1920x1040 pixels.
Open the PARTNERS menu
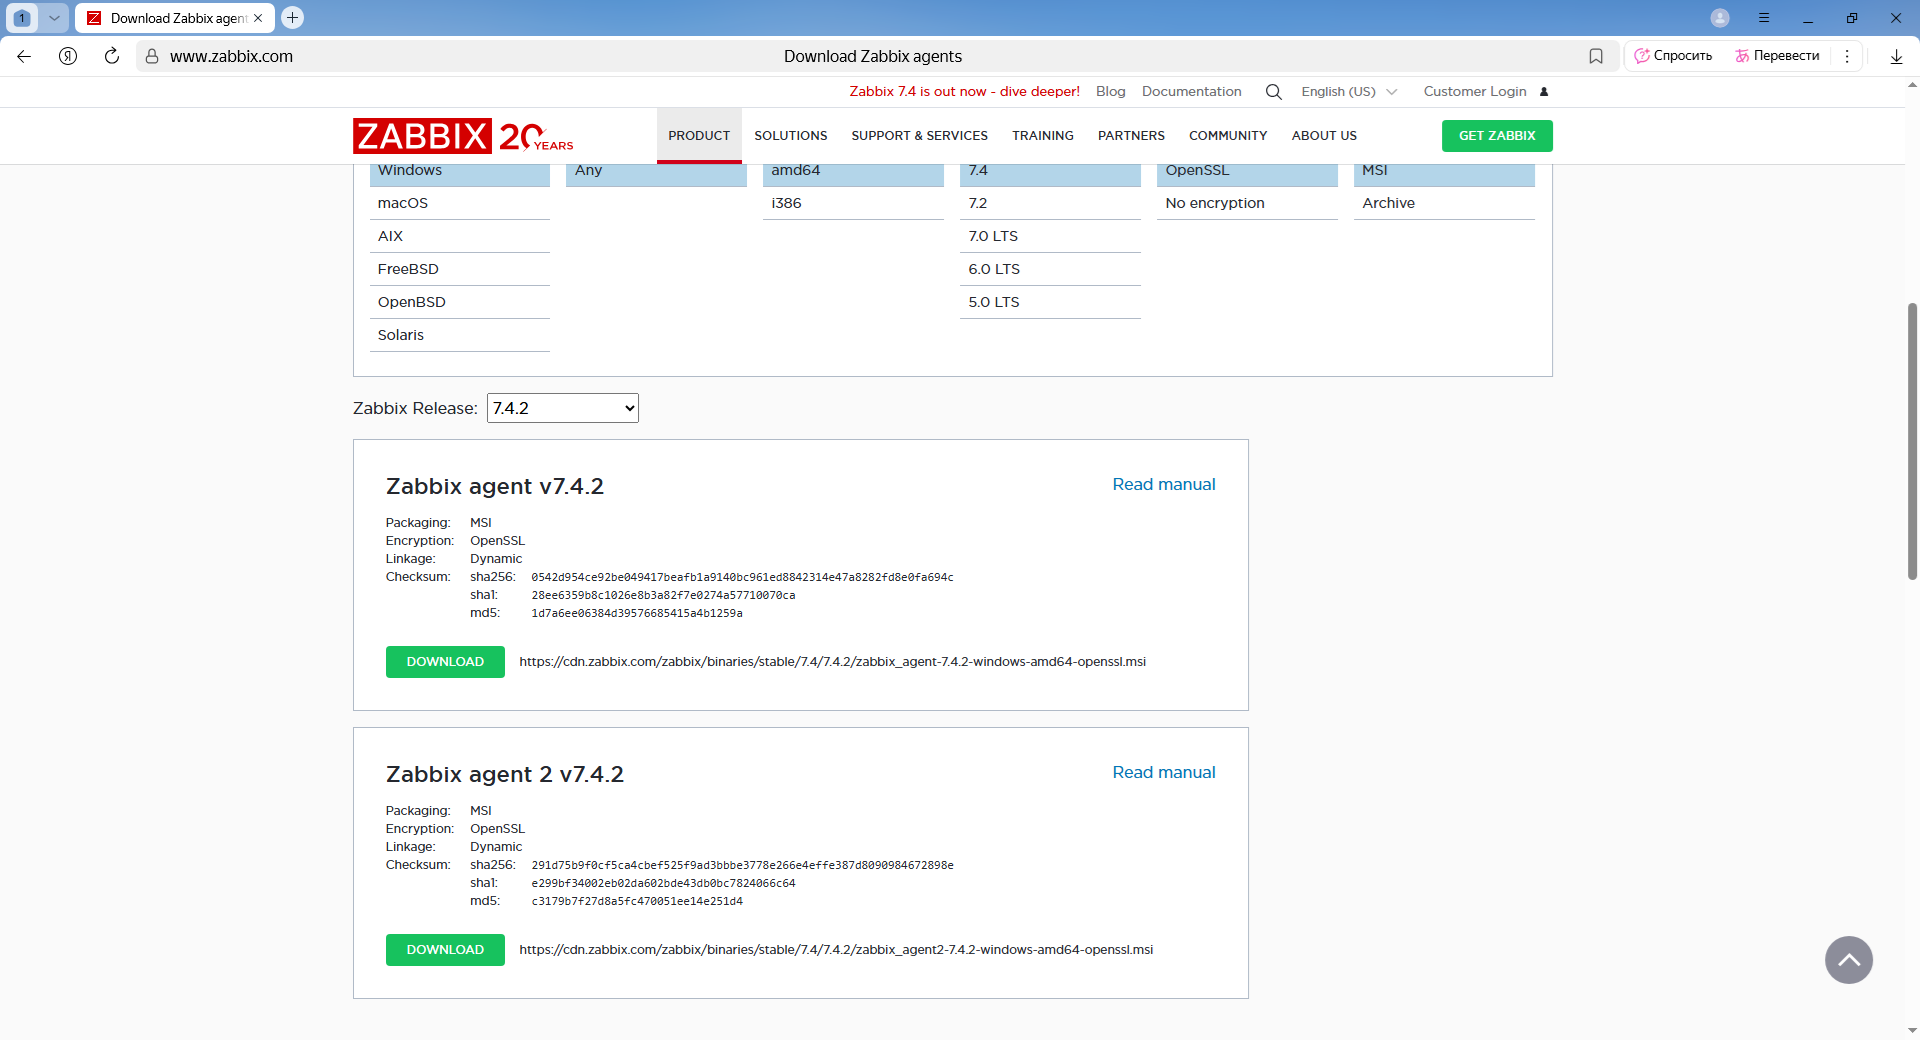tap(1131, 136)
